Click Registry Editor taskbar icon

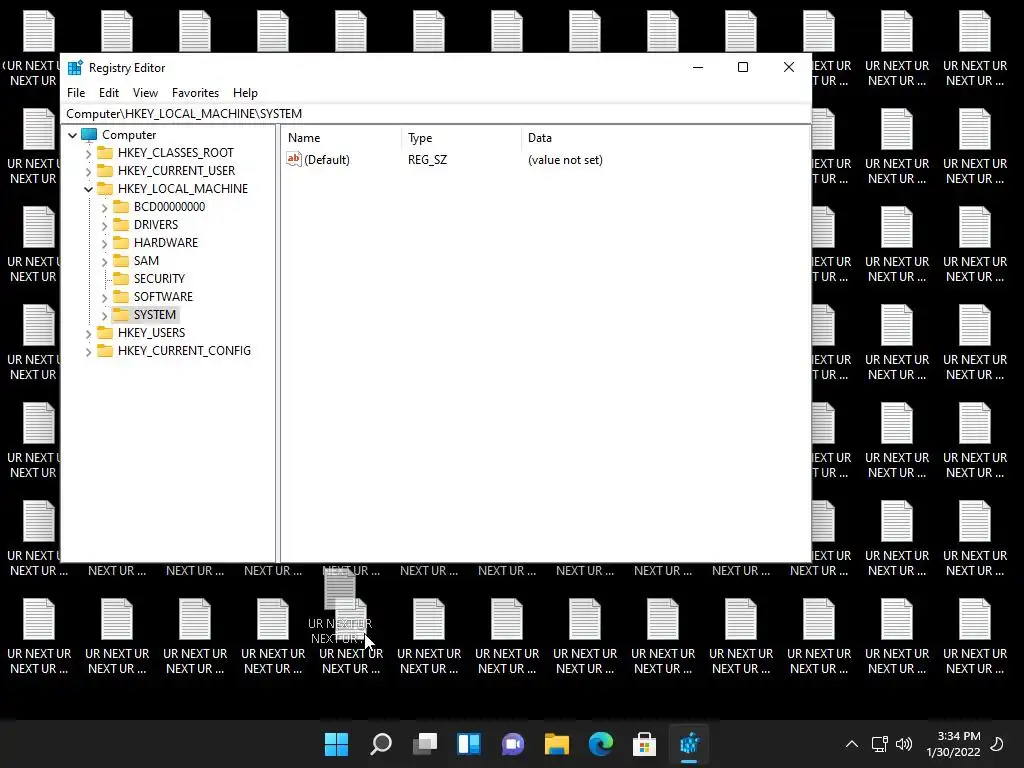click(x=689, y=744)
